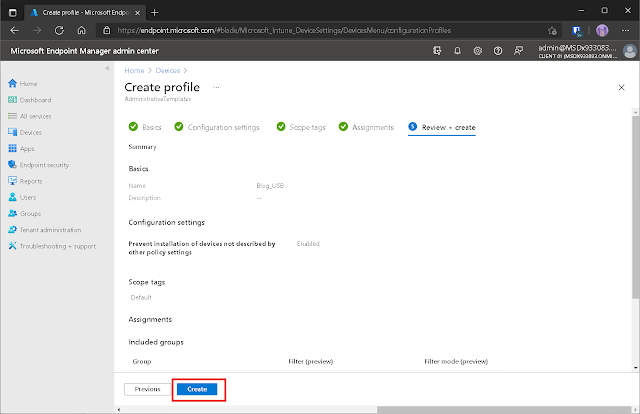The width and height of the screenshot is (640, 414).
Task: Open the shield extension icon in the toolbar
Action: pos(576,31)
